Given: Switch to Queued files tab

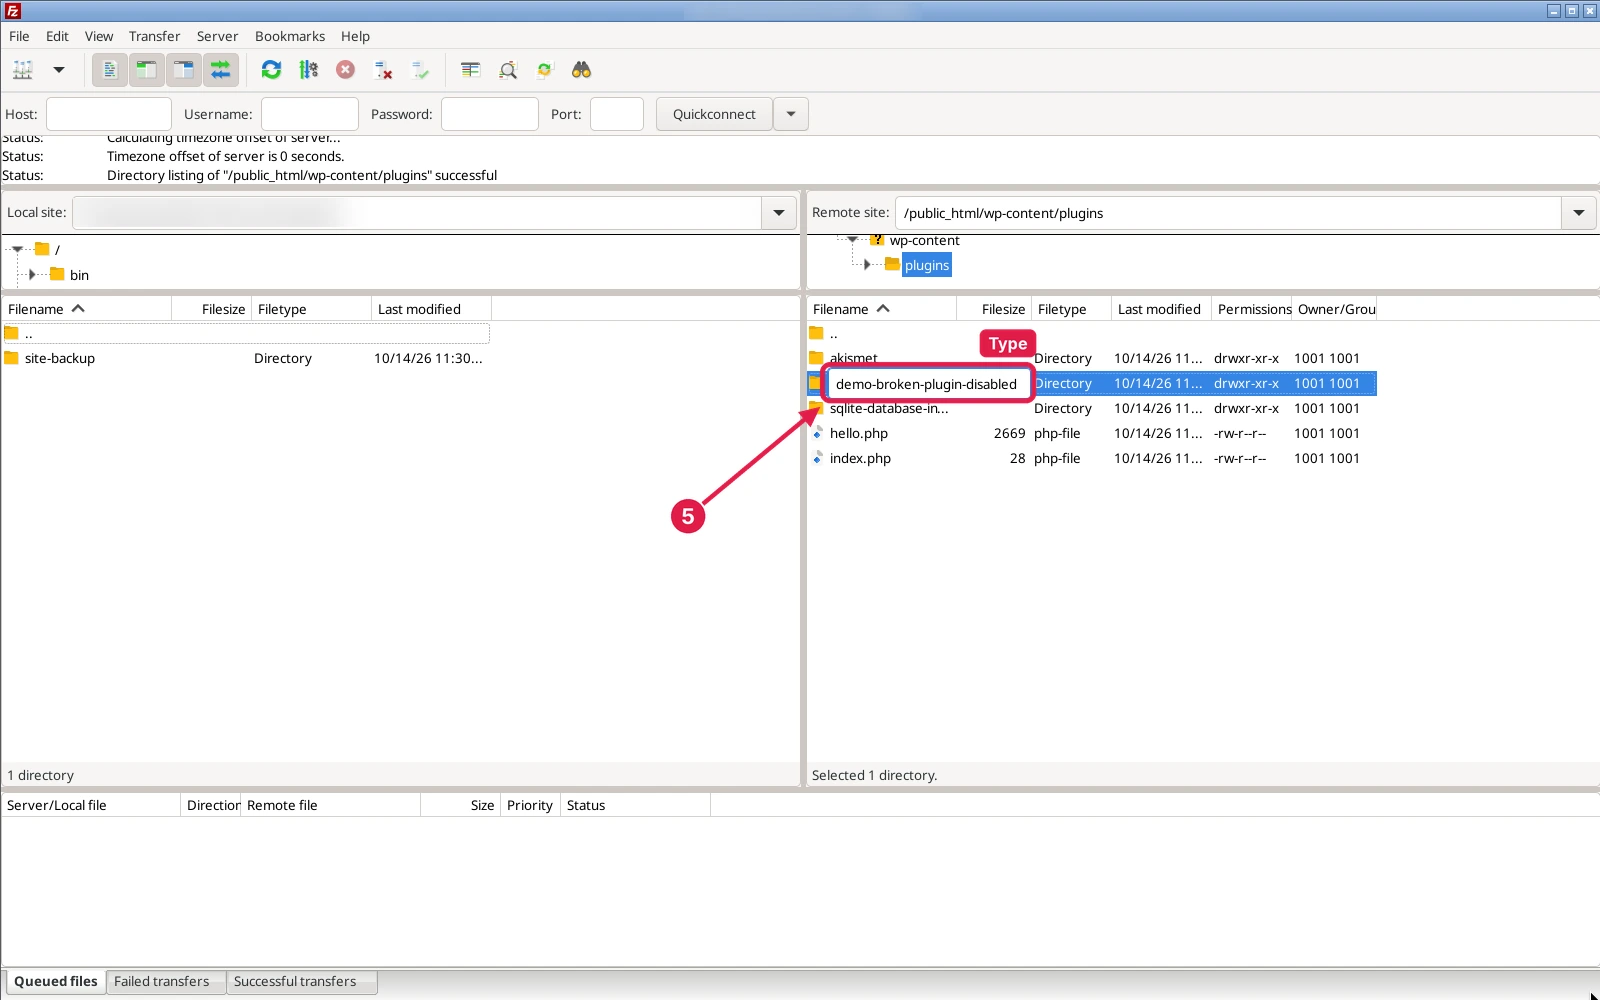Looking at the screenshot, I should (56, 981).
